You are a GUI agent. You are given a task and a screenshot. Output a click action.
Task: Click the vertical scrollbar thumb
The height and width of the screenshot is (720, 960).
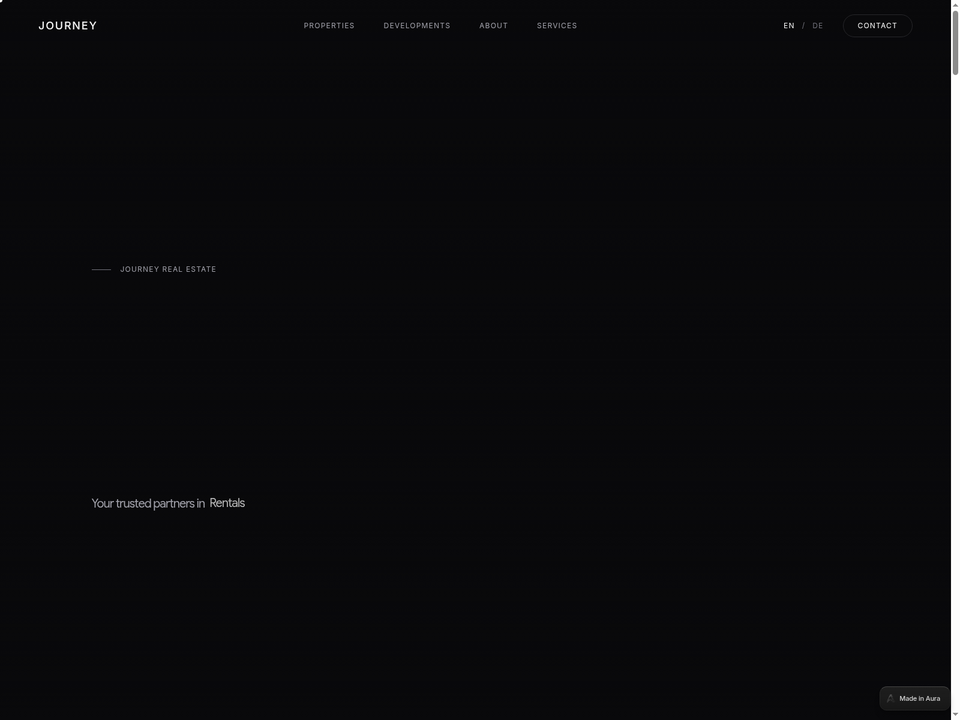955,43
